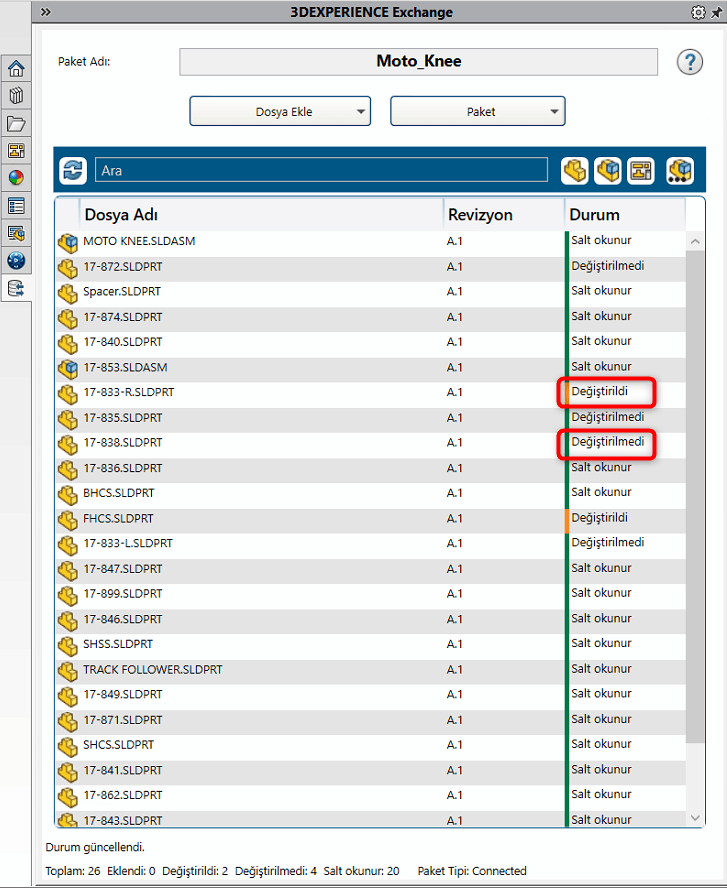Select the 17-862.SLDPRT file name
The height and width of the screenshot is (889, 727).
coord(122,795)
